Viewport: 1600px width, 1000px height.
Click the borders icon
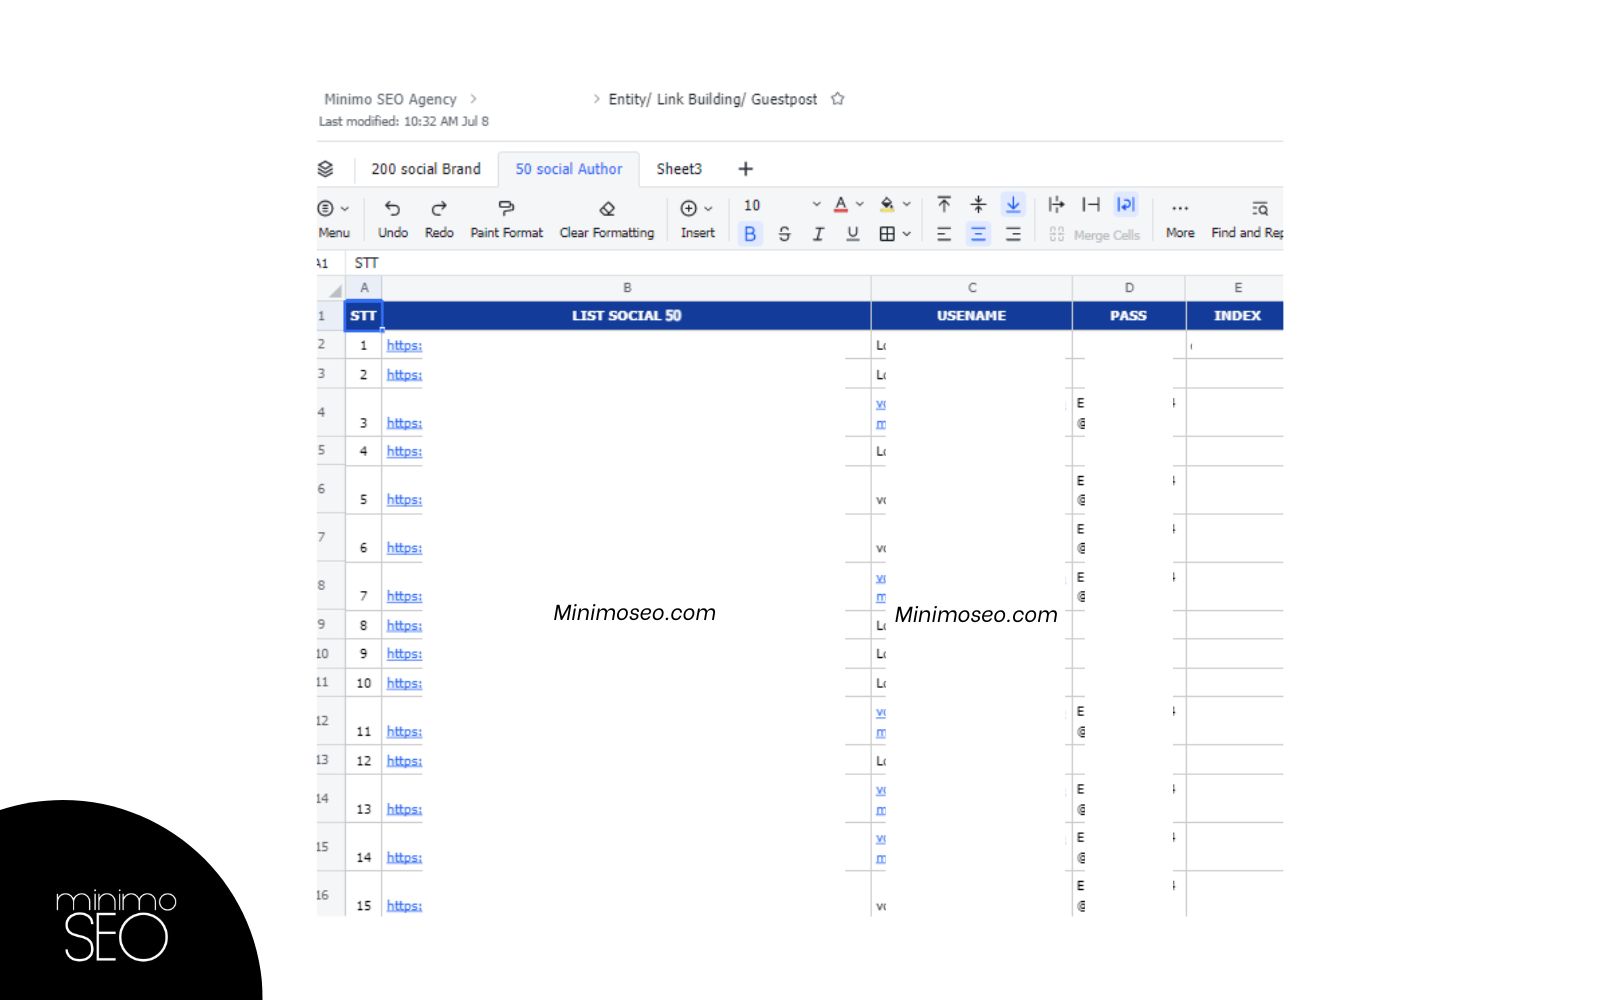(887, 234)
